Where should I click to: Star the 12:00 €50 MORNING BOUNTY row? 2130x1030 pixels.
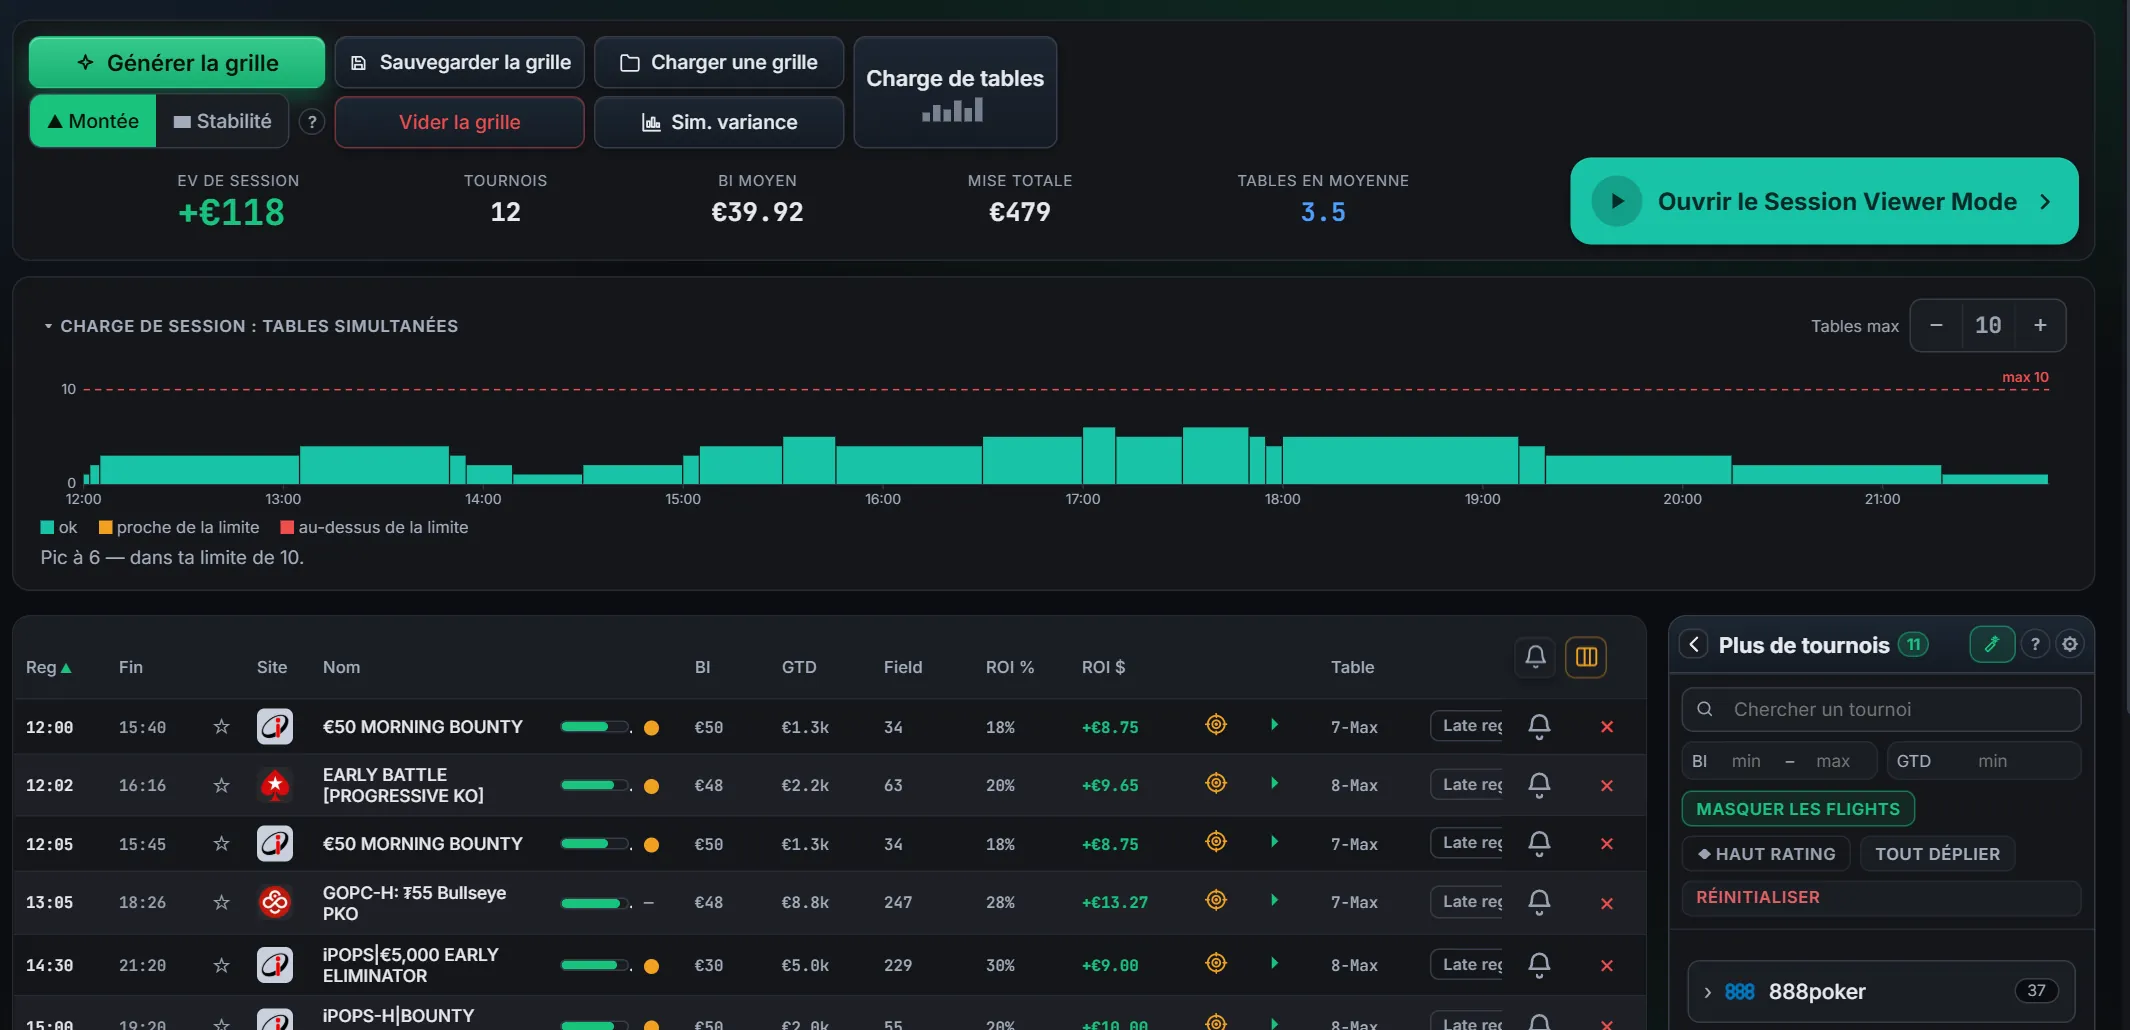[x=221, y=727]
